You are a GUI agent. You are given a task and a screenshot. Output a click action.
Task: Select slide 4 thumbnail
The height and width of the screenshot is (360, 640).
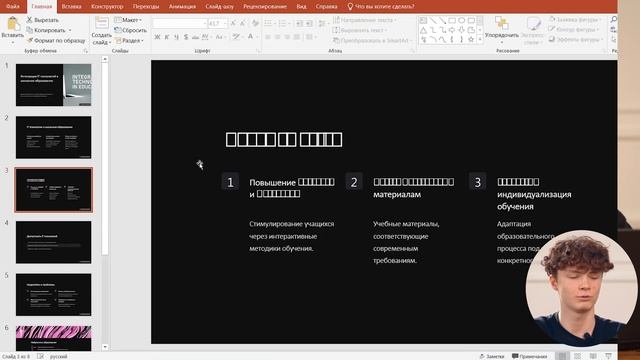tap(53, 242)
